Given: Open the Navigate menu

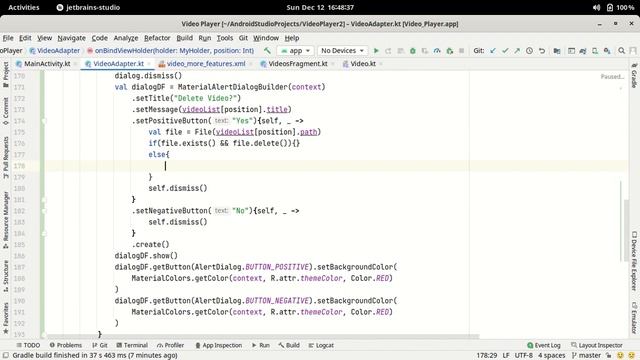Looking at the screenshot, I should 71,38.
